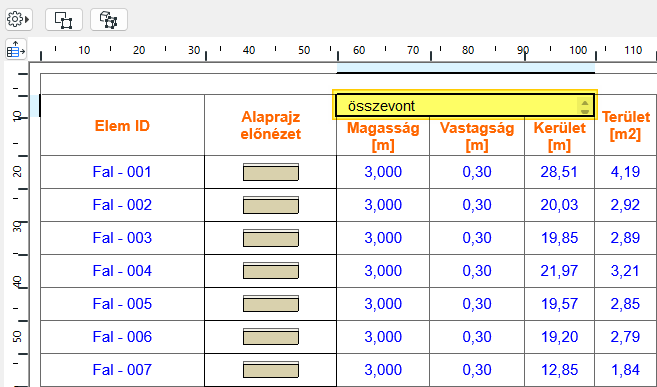Click the Fal - 004 height value 3,000
The width and height of the screenshot is (657, 387).
tap(383, 271)
